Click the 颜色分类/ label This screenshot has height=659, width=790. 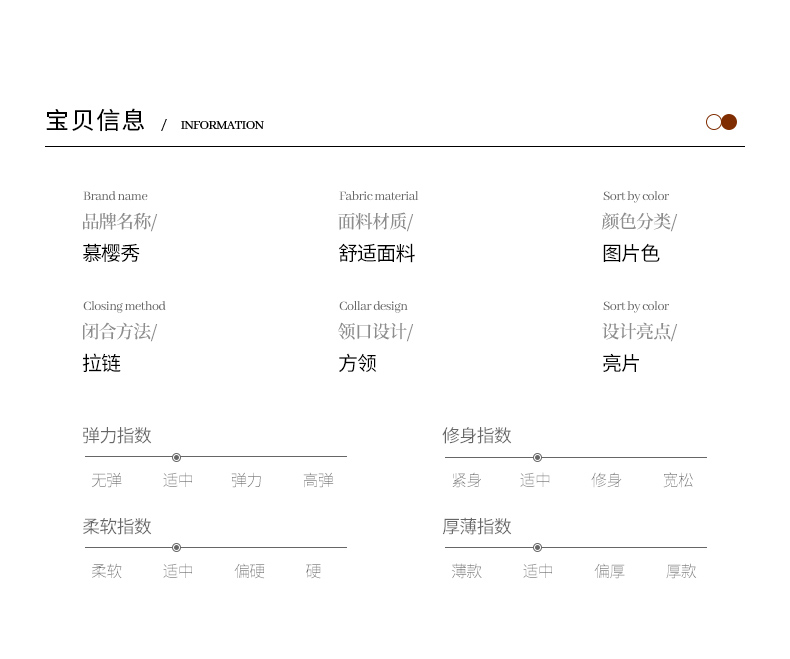click(639, 221)
